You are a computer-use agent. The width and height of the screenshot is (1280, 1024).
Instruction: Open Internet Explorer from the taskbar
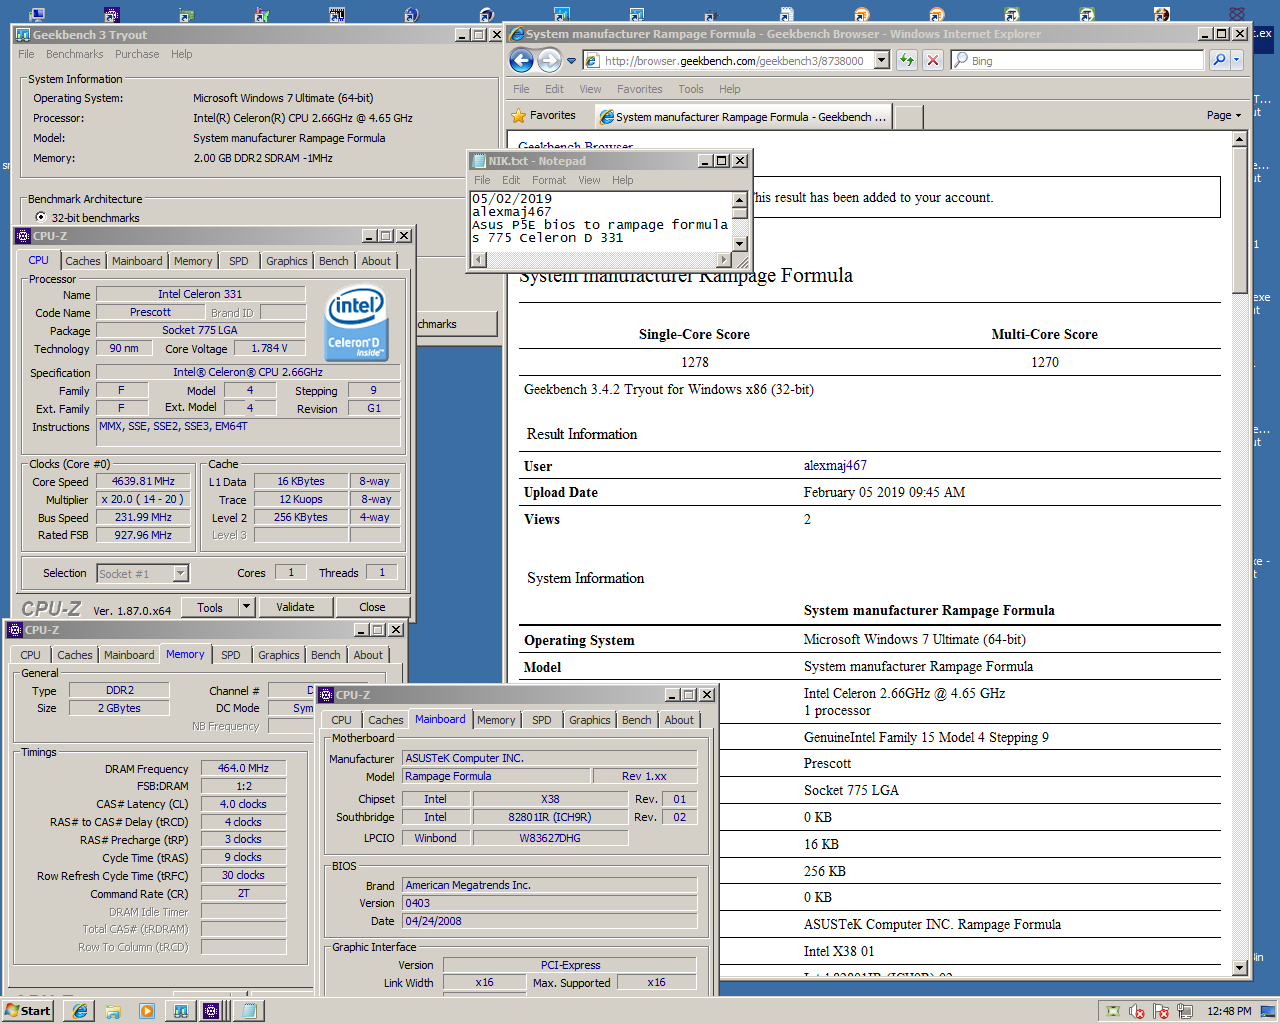tap(80, 1011)
